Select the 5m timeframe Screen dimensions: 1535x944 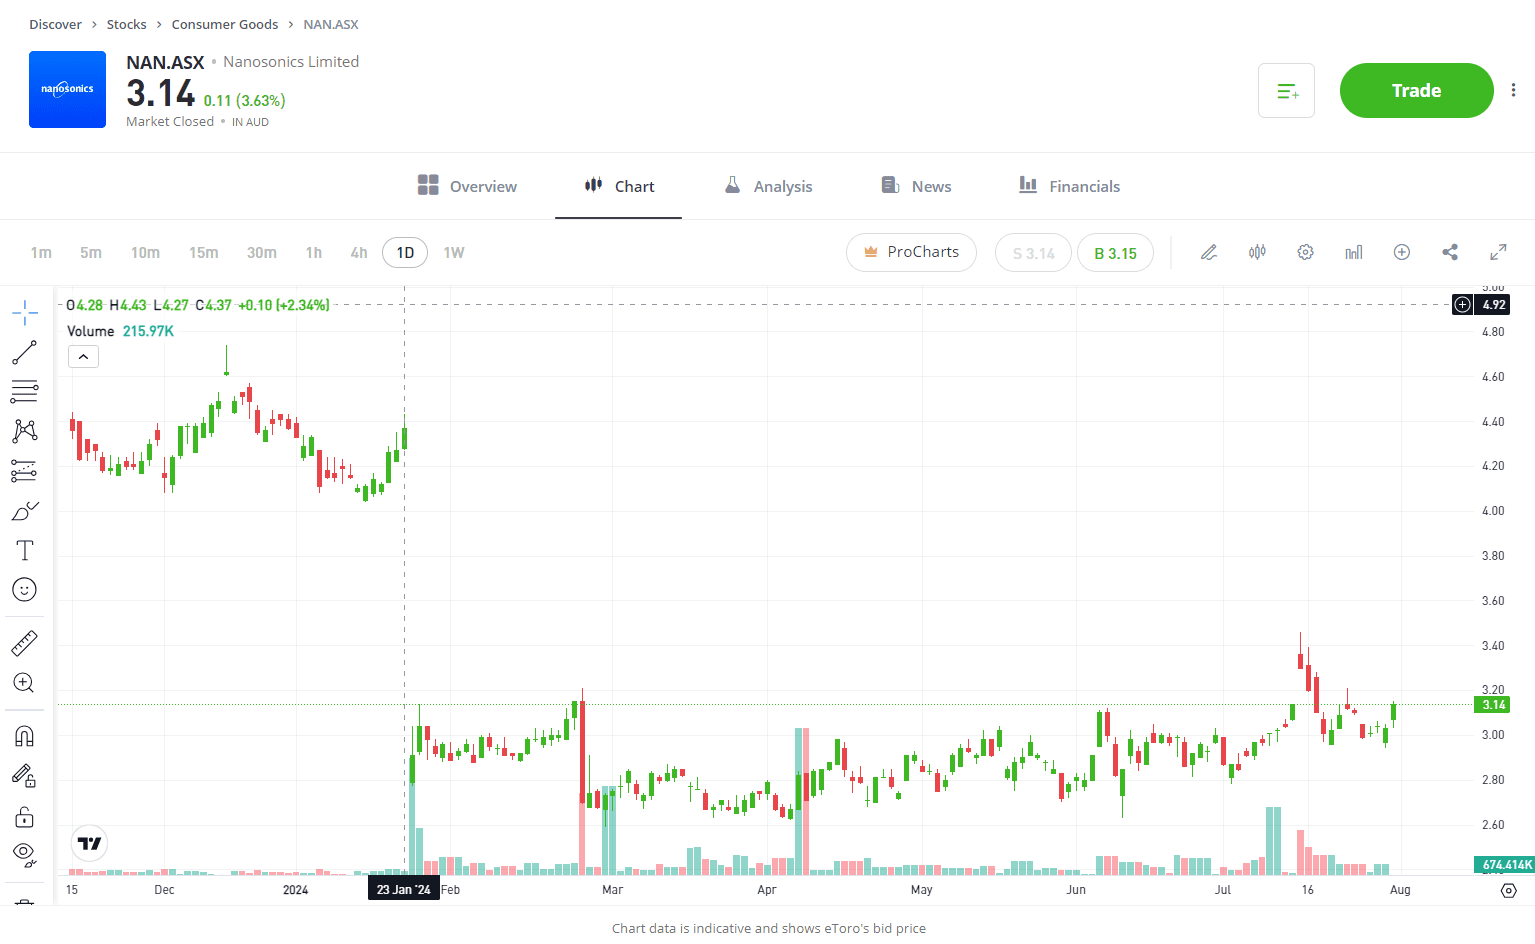(91, 252)
